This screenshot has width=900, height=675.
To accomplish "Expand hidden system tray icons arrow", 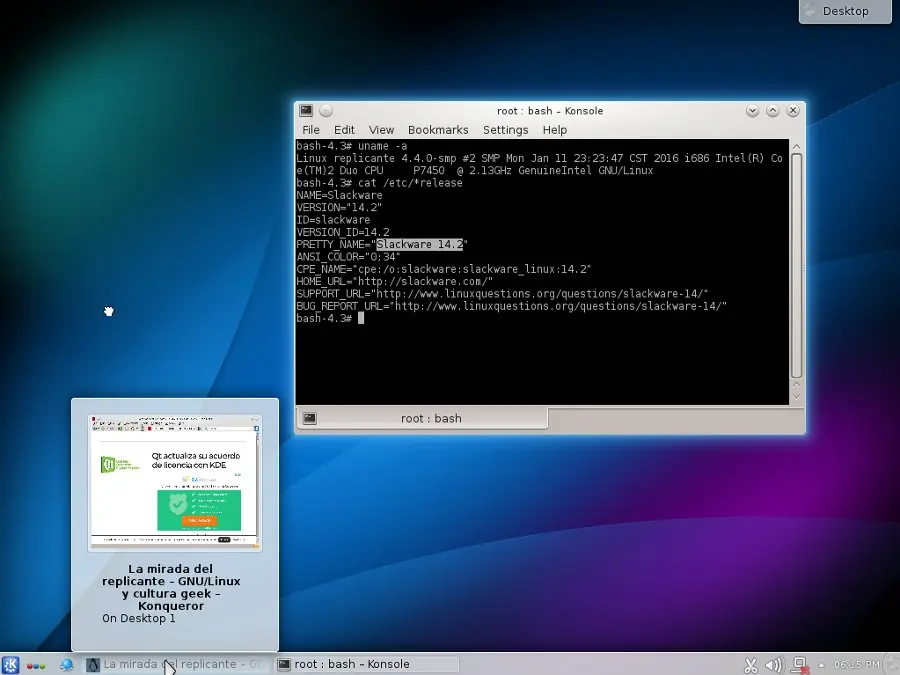I will (821, 665).
